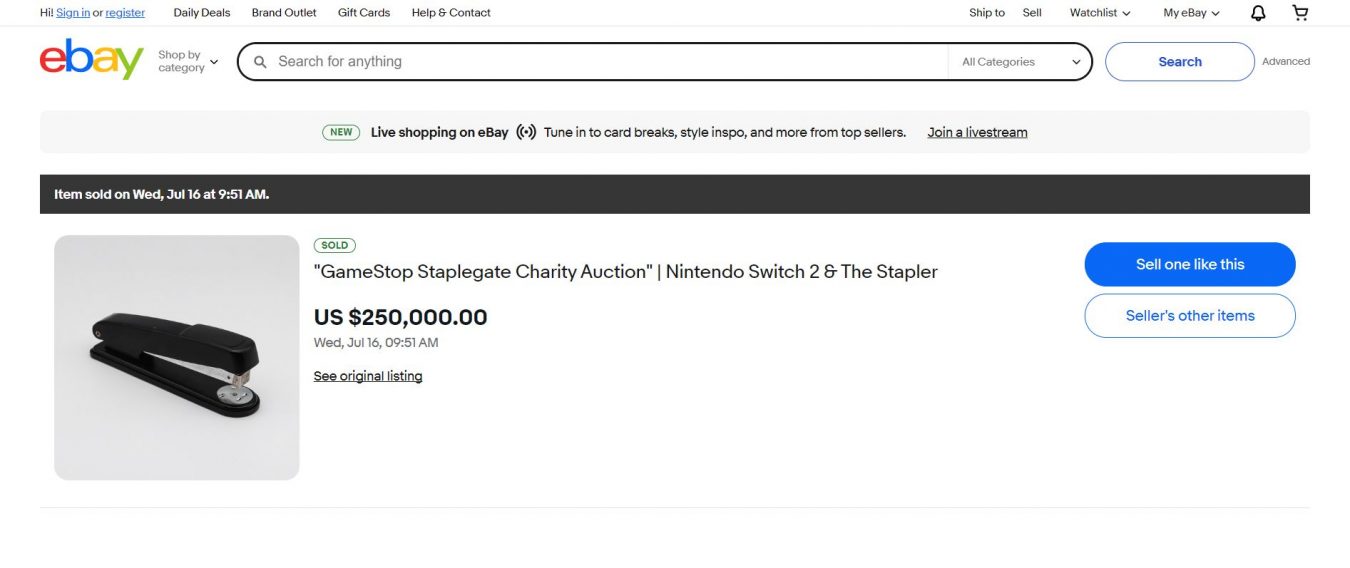
Task: Open the See original listing link
Action: pos(368,376)
